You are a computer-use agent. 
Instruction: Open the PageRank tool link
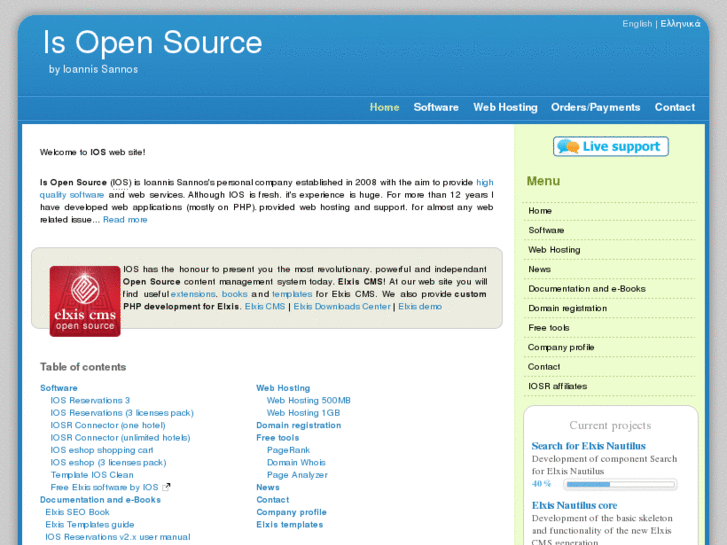coord(288,450)
